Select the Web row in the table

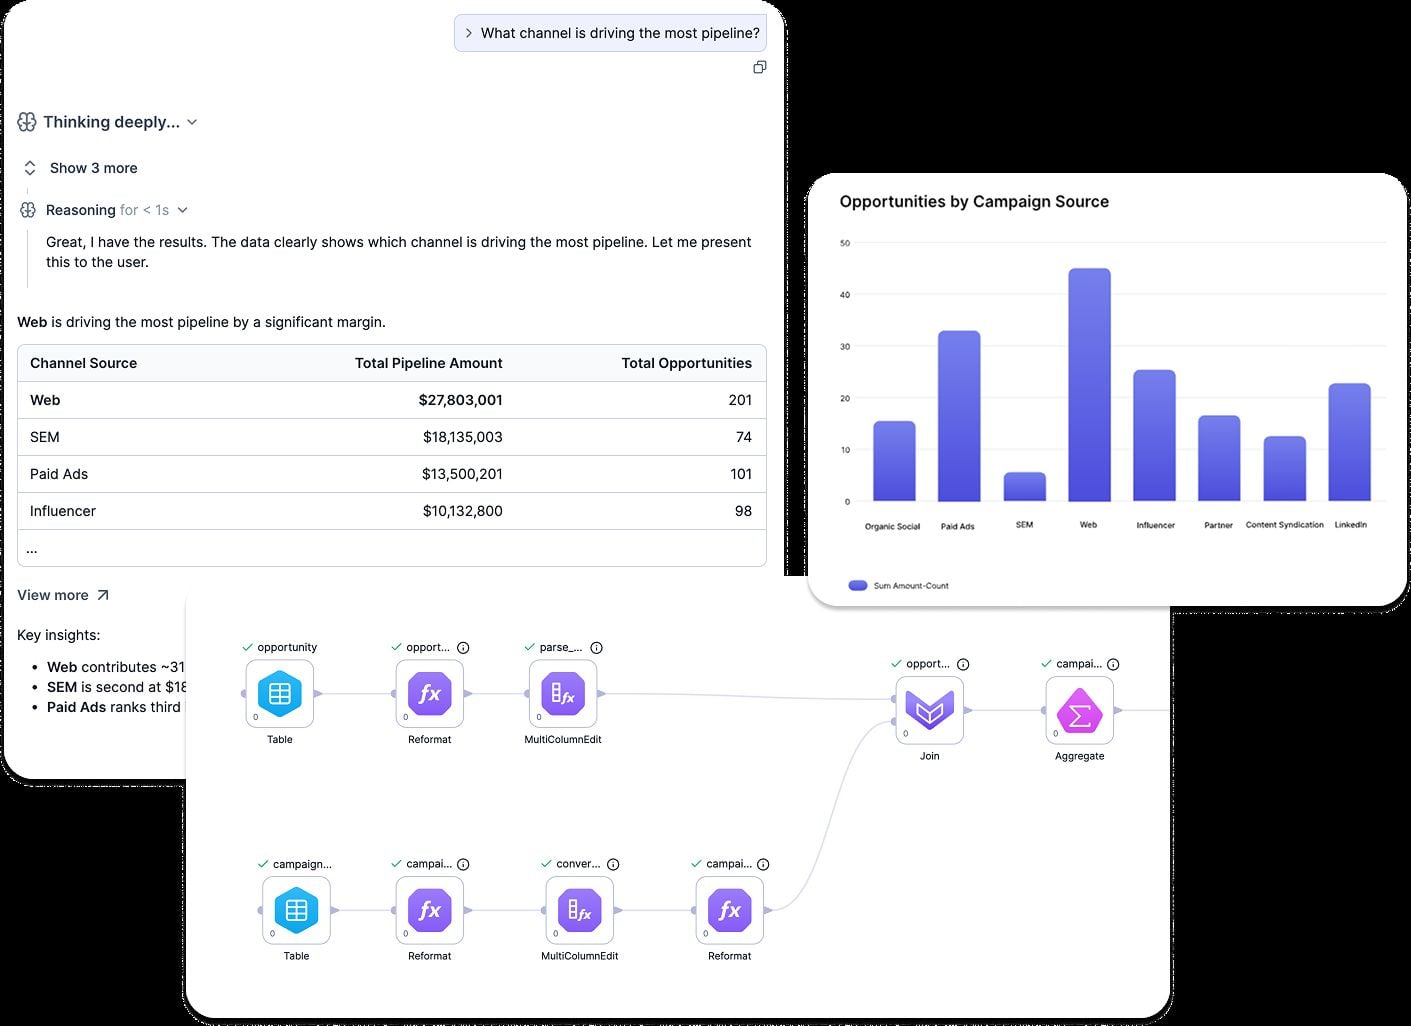392,400
